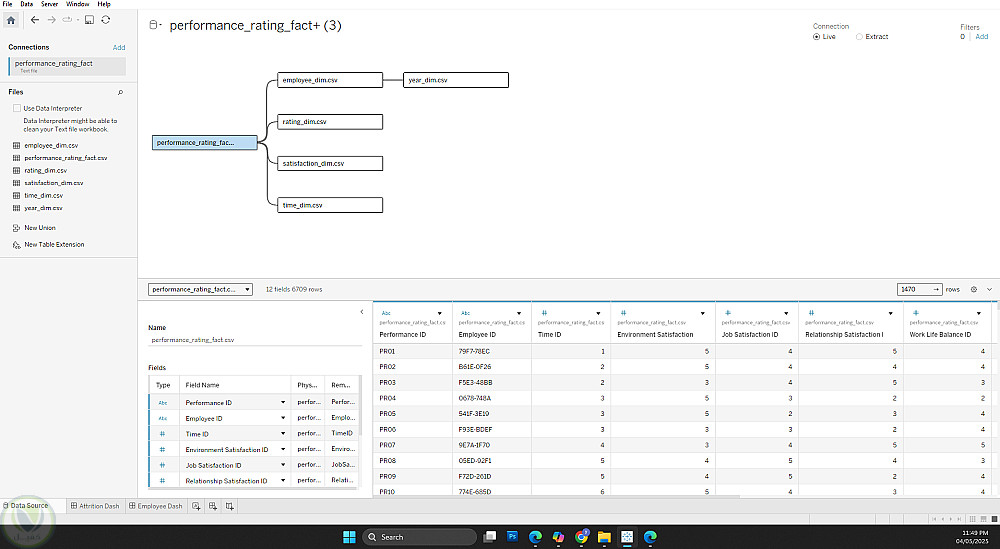Image resolution: width=1000 pixels, height=549 pixels.
Task: Click the back arrow in the toolbar
Action: click(x=35, y=20)
